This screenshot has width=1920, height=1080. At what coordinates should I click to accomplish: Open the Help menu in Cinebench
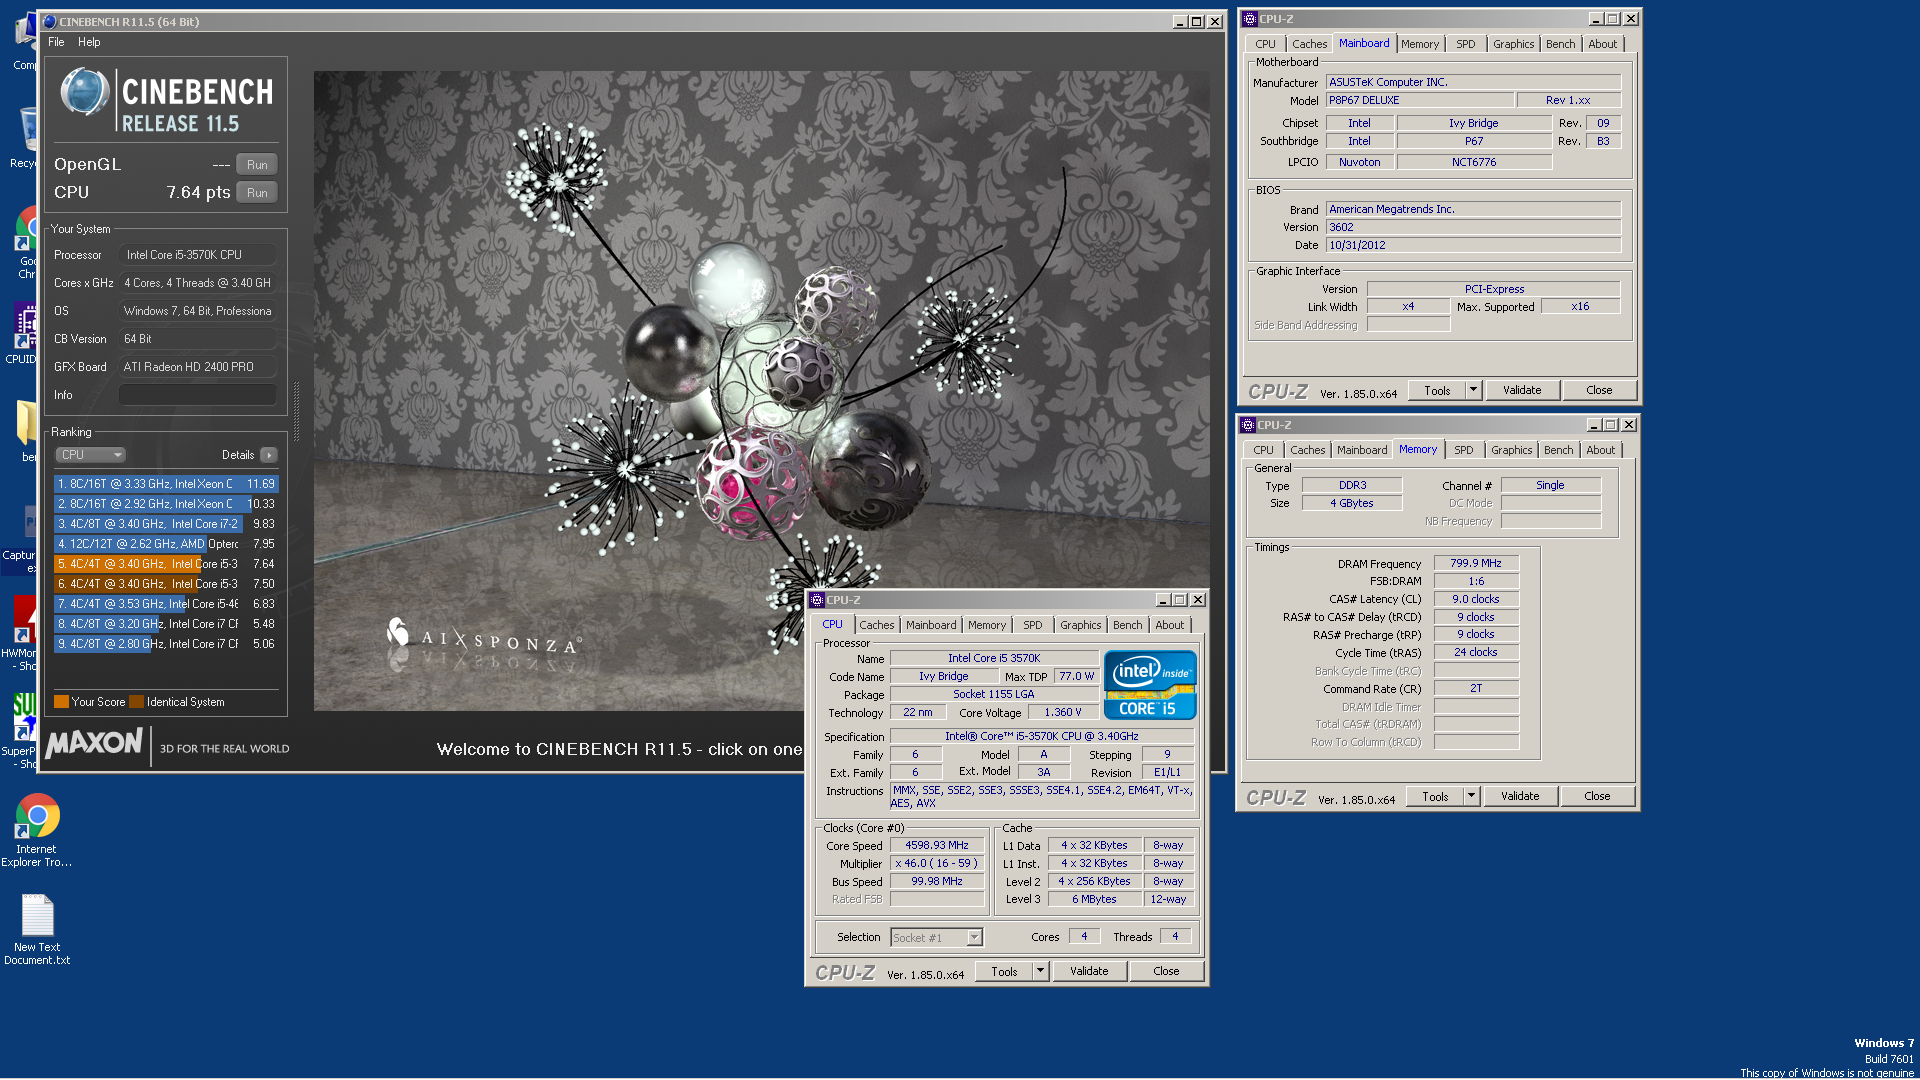pos(89,42)
